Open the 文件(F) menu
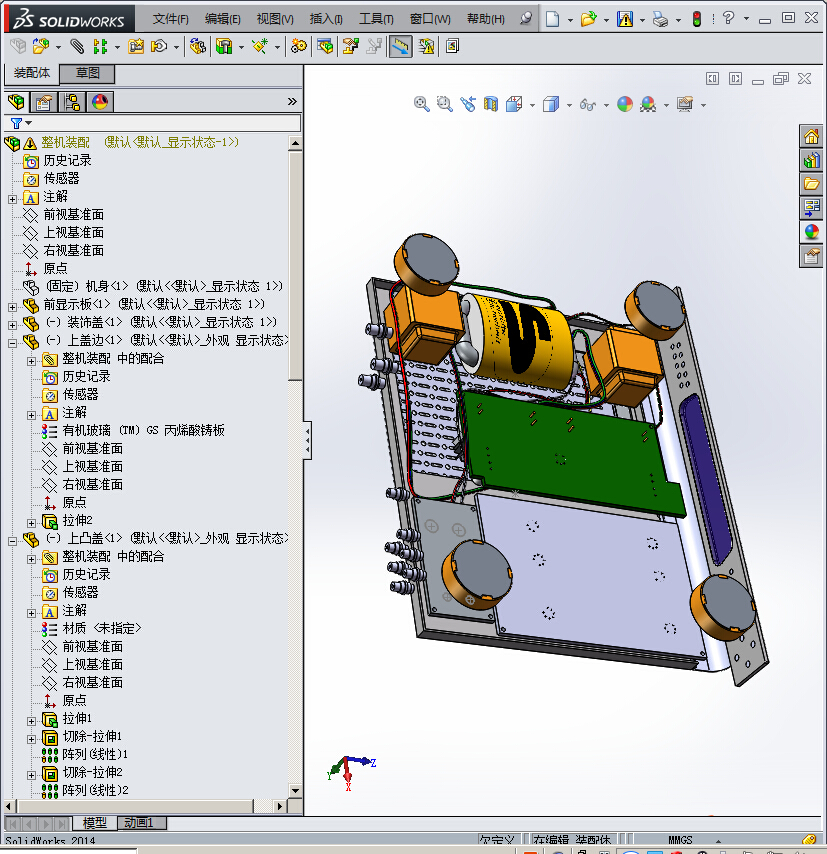Viewport: 827px width, 854px height. point(170,19)
